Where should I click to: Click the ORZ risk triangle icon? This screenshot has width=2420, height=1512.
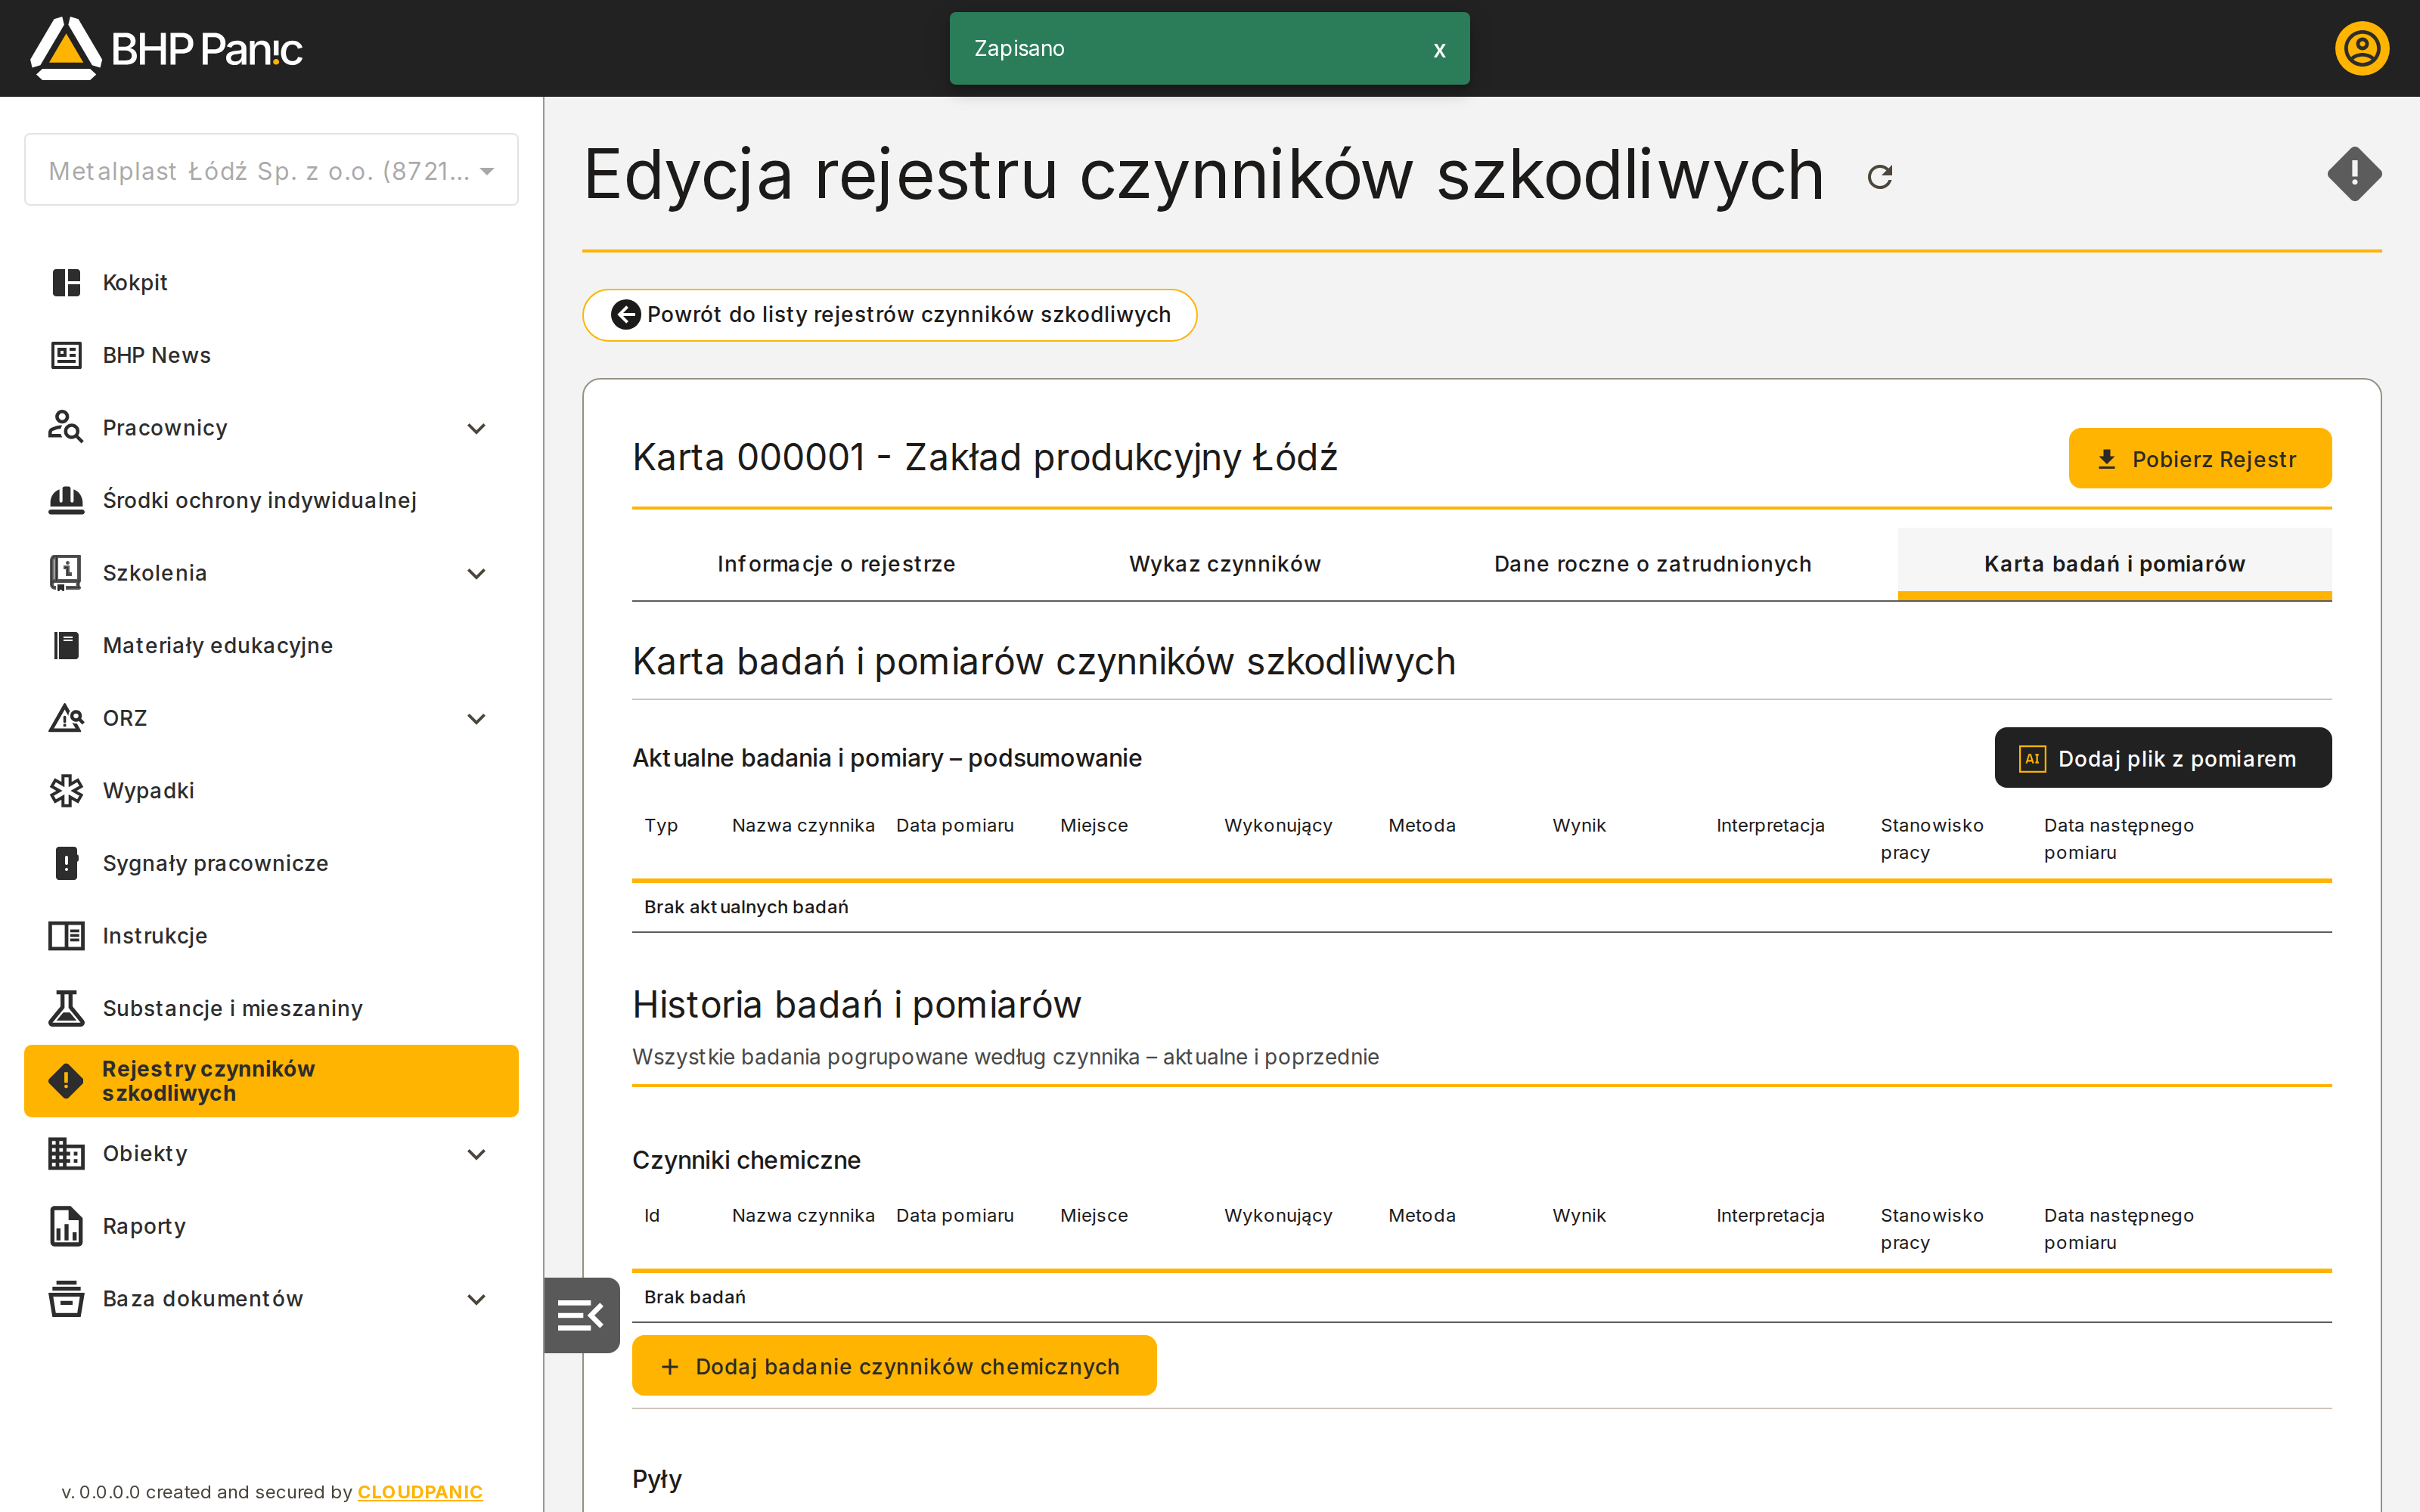(66, 718)
